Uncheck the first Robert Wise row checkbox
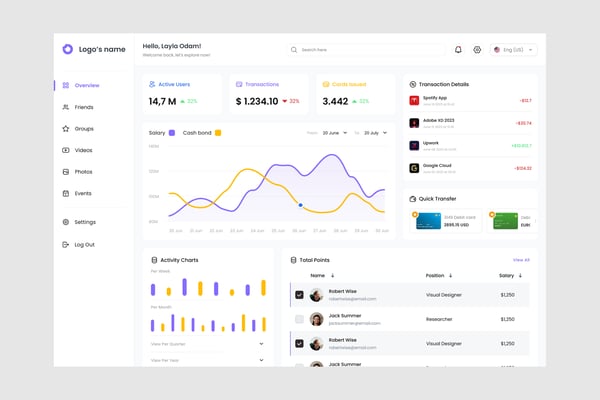The height and width of the screenshot is (400, 600). pos(299,295)
